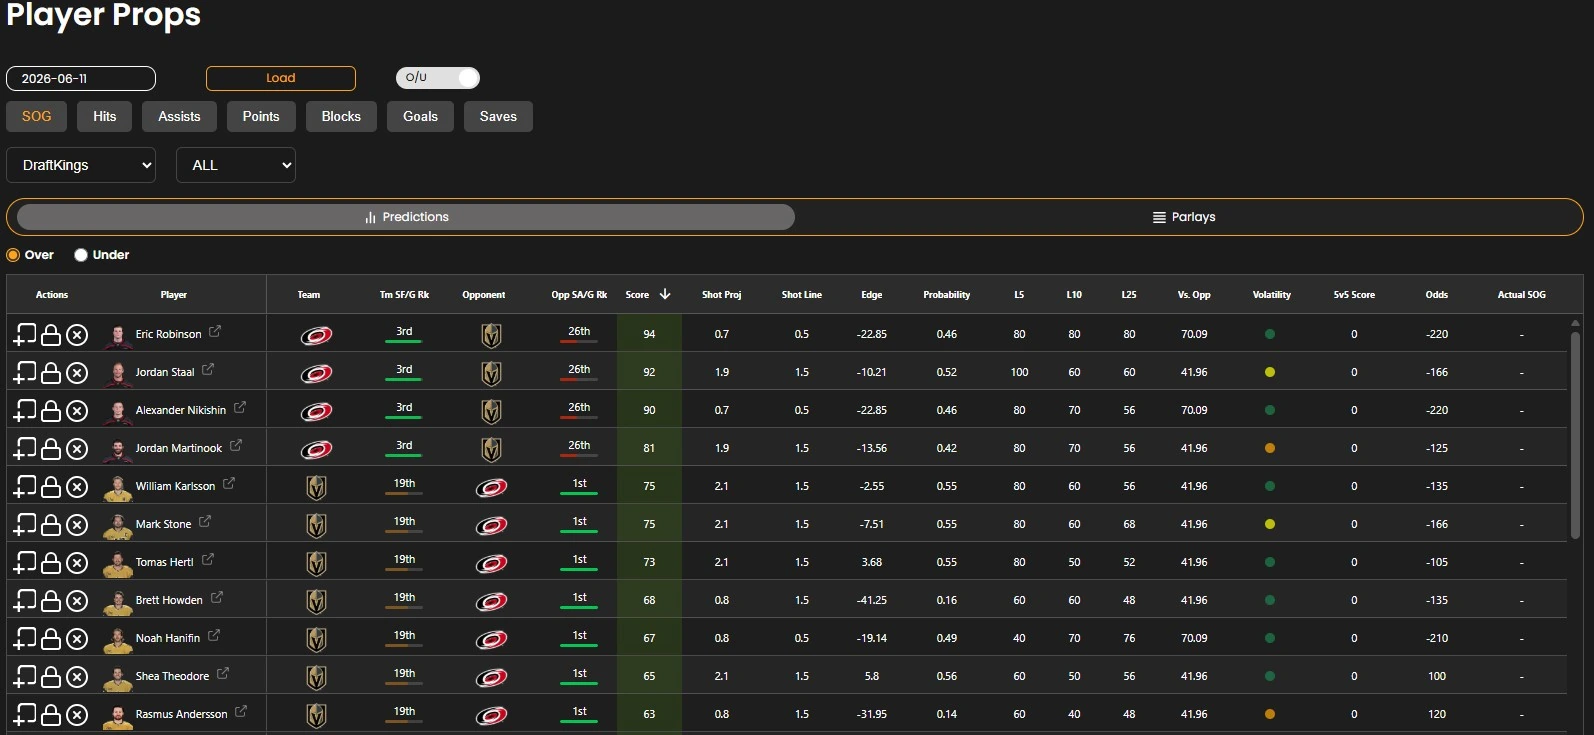The width and height of the screenshot is (1594, 735).
Task: Remove Brett Howden with the X icon
Action: click(77, 601)
